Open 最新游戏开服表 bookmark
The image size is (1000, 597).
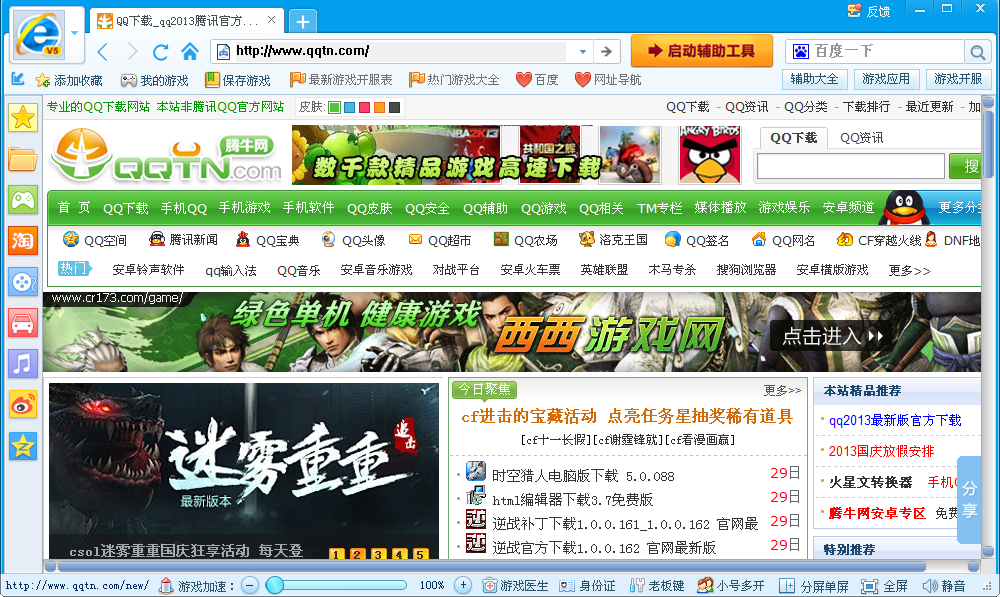[x=341, y=80]
